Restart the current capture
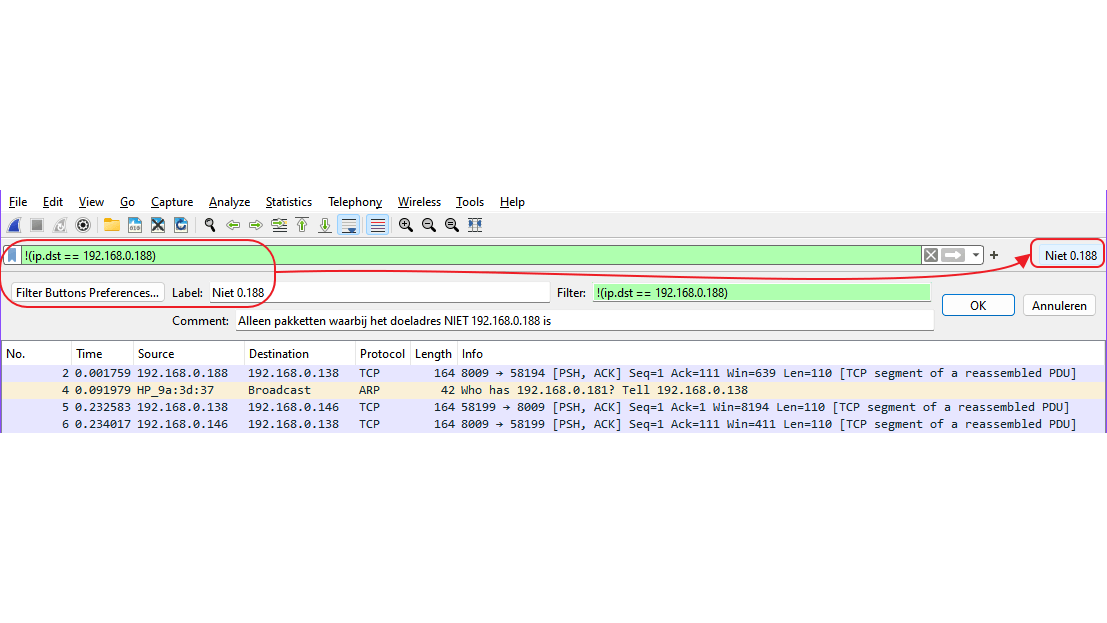 (60, 225)
